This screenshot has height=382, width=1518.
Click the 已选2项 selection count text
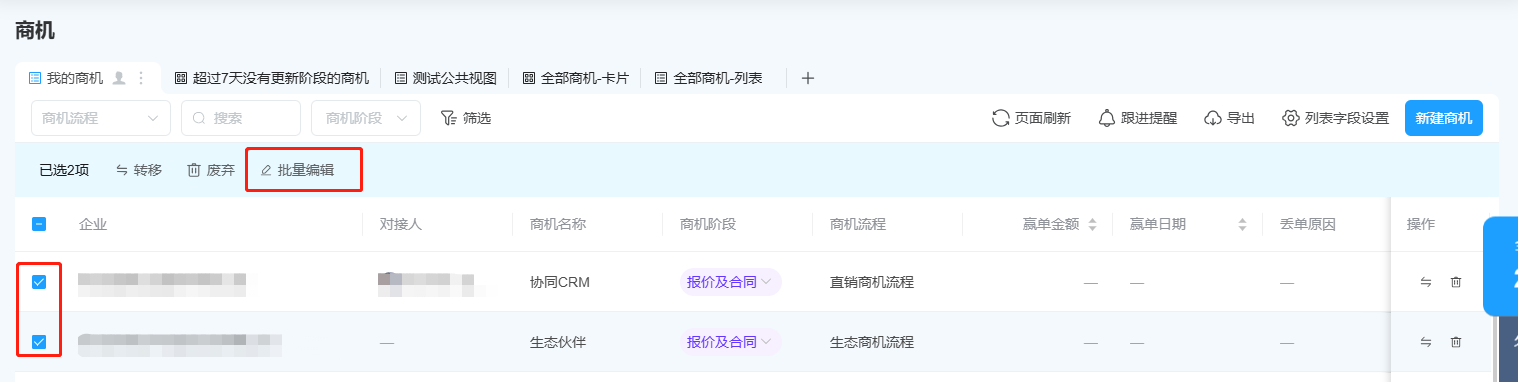click(64, 170)
